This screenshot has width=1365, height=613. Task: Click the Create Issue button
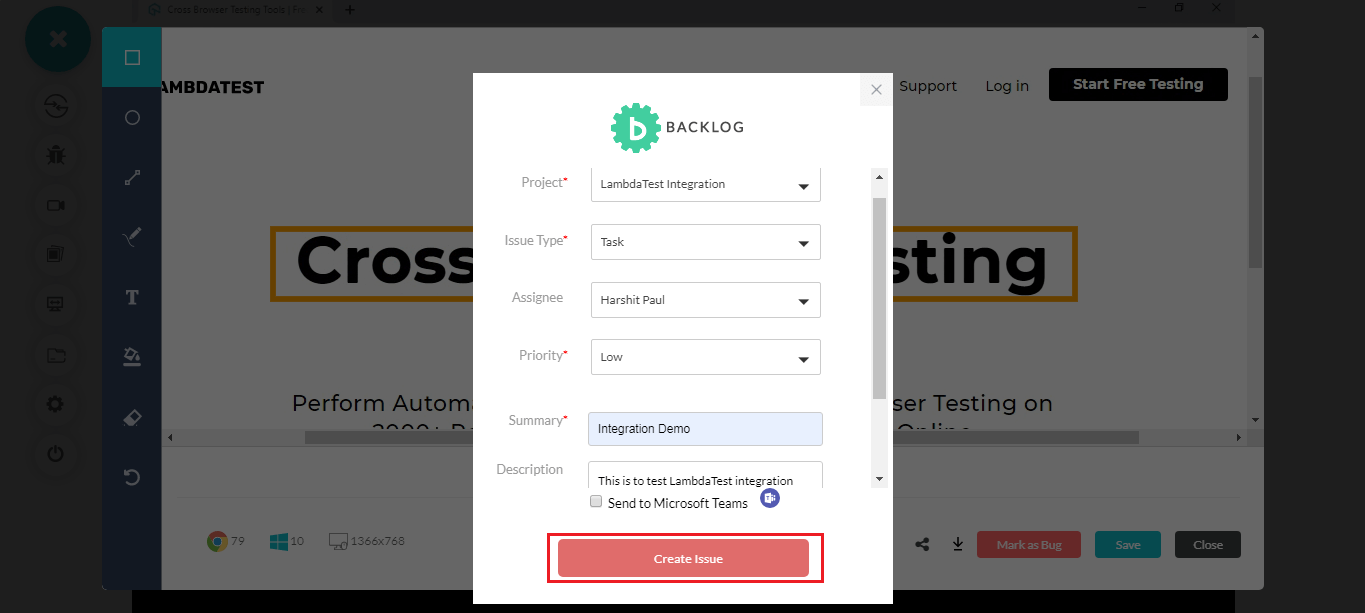[688, 558]
